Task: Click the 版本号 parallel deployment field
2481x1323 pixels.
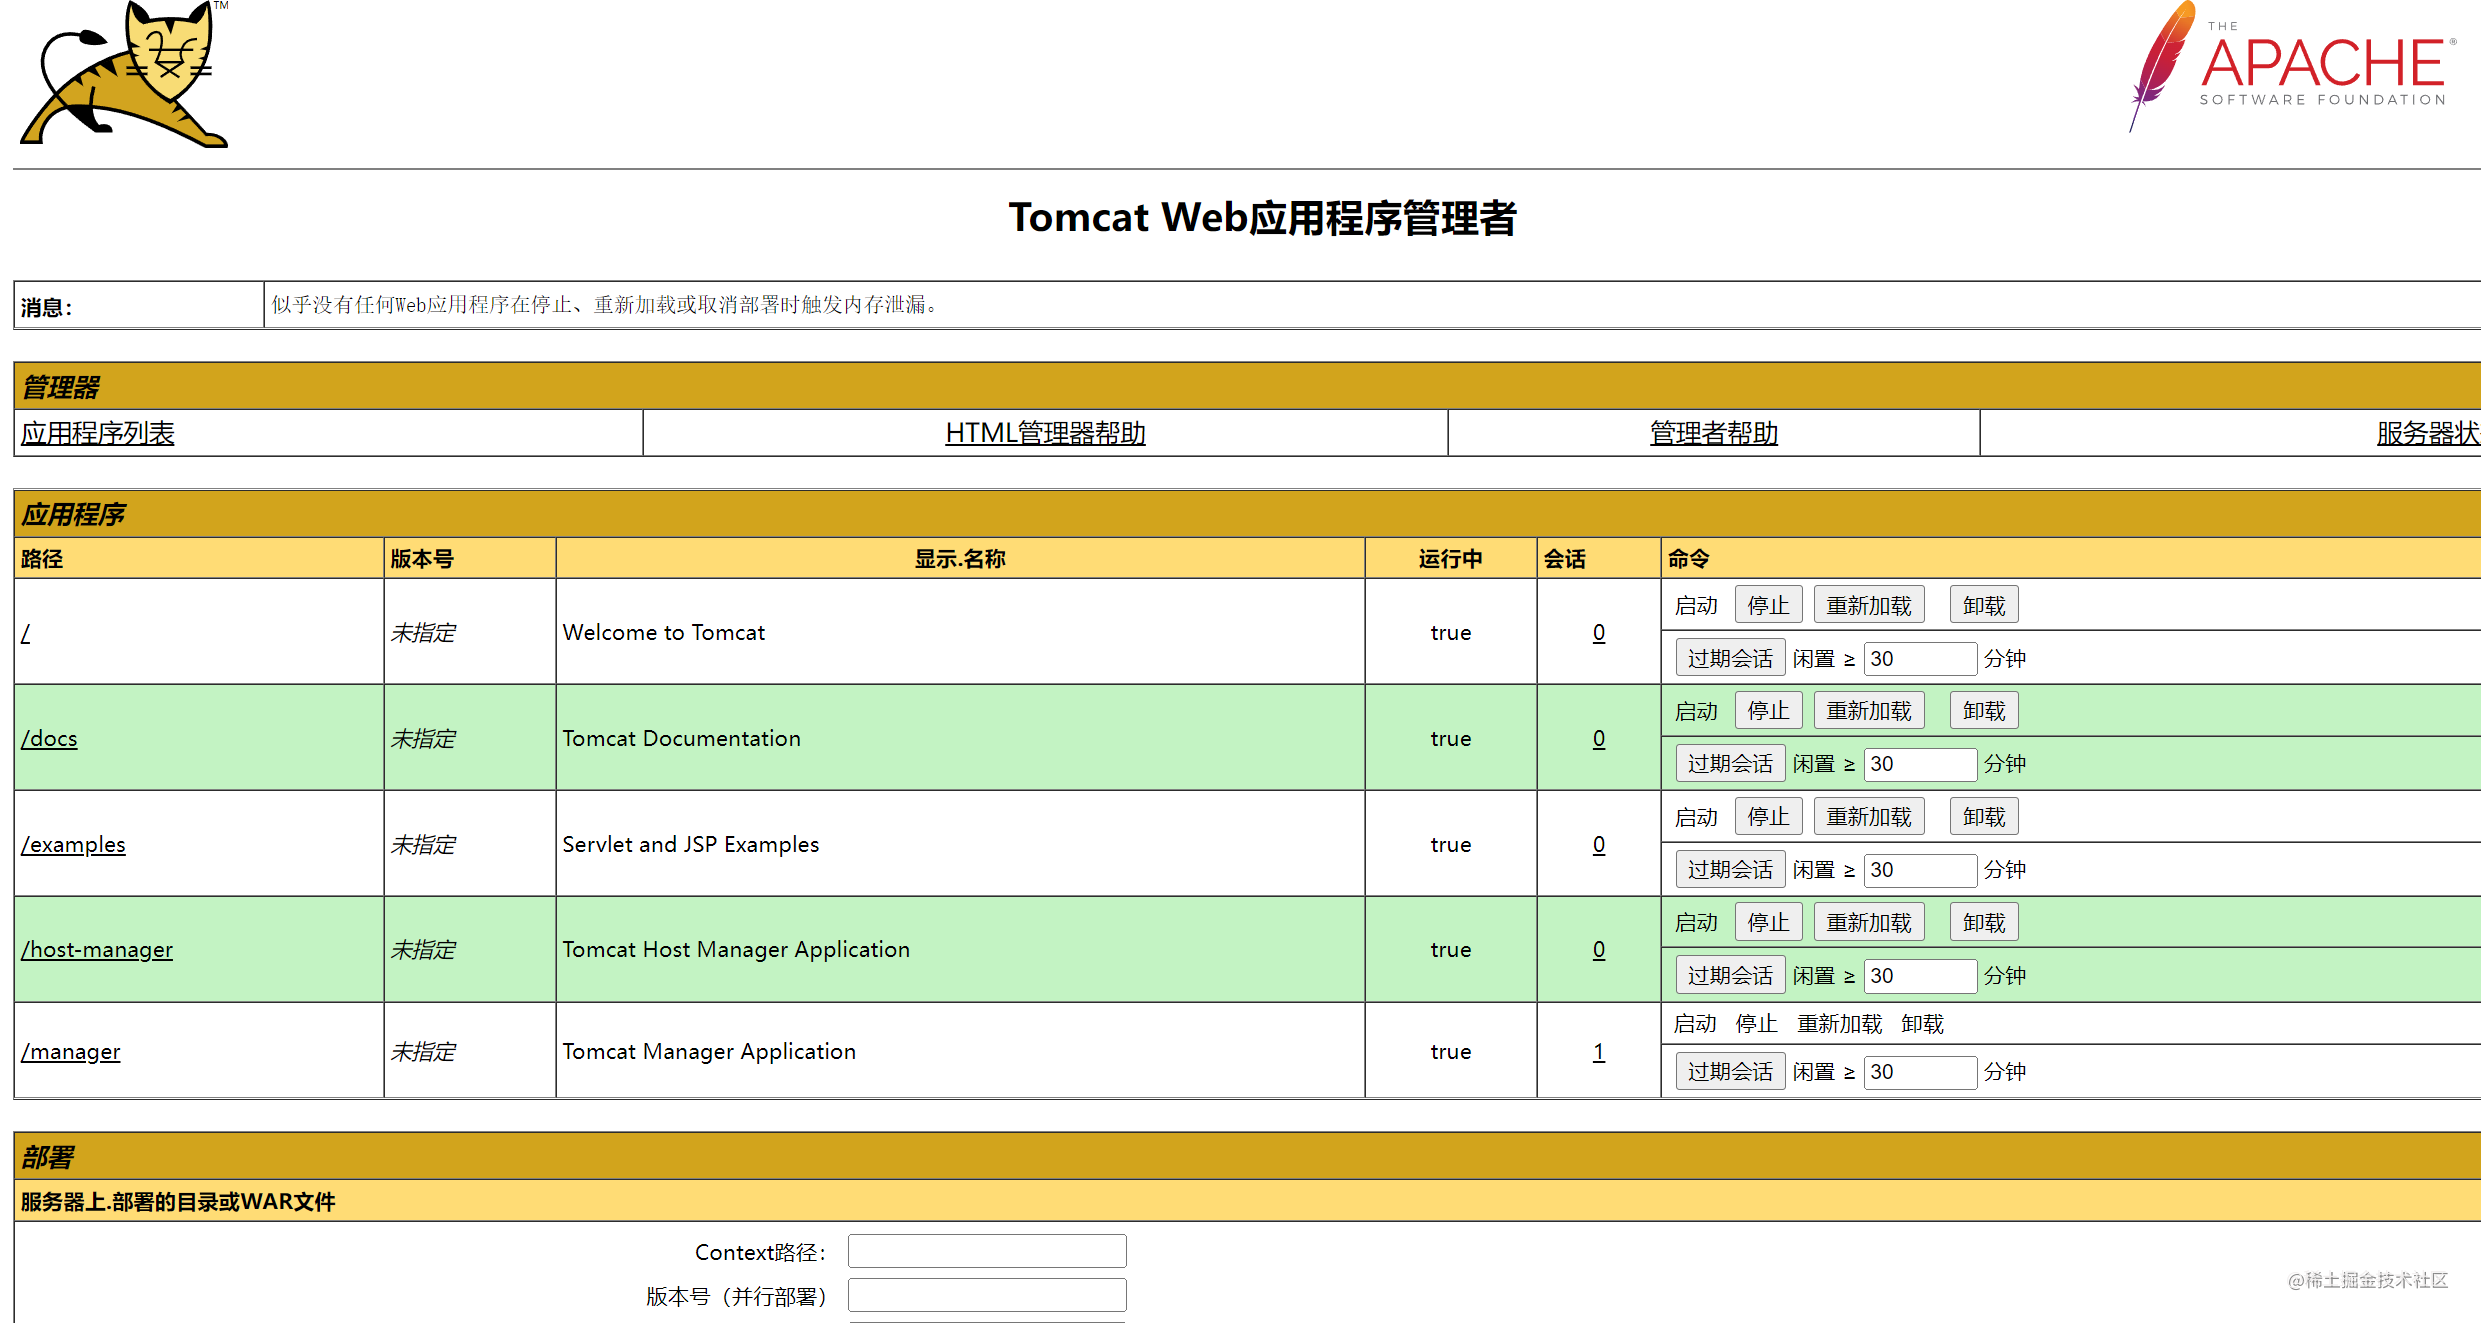Action: tap(985, 1294)
